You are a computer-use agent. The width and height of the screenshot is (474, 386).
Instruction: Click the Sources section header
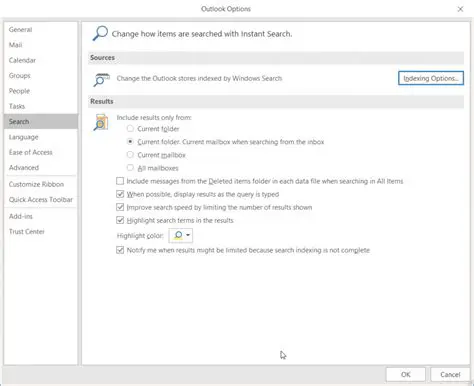276,58
